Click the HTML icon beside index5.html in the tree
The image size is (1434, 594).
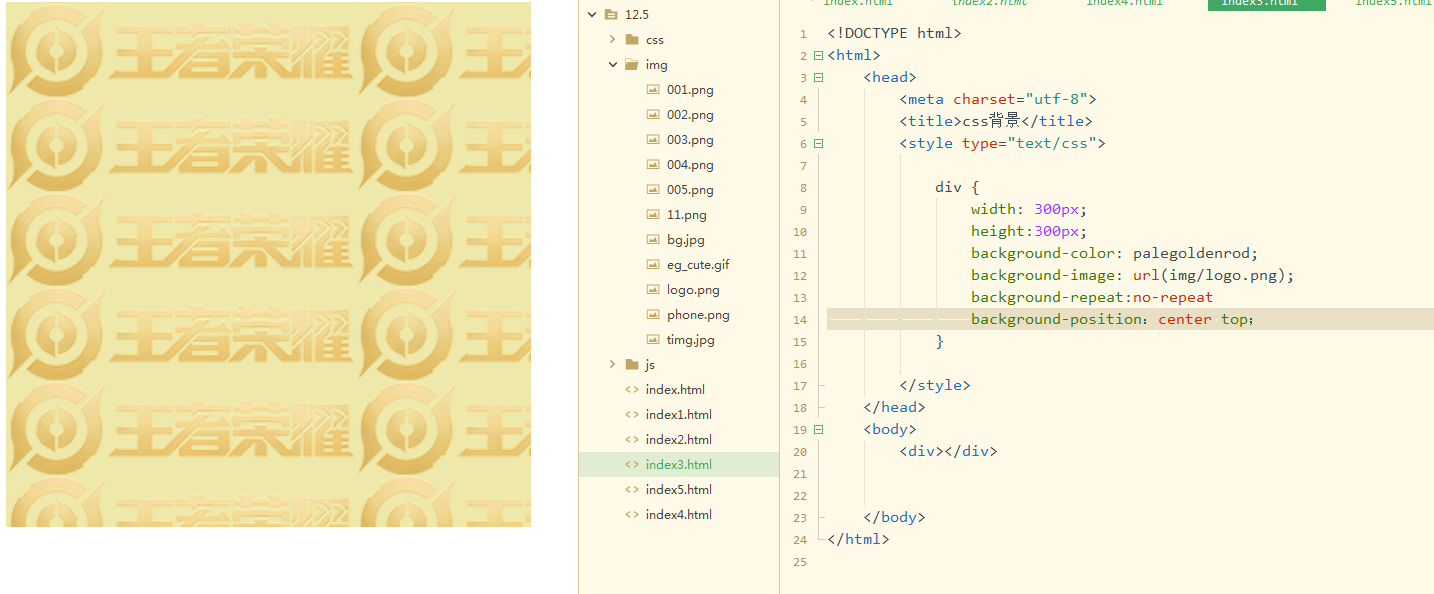point(631,490)
